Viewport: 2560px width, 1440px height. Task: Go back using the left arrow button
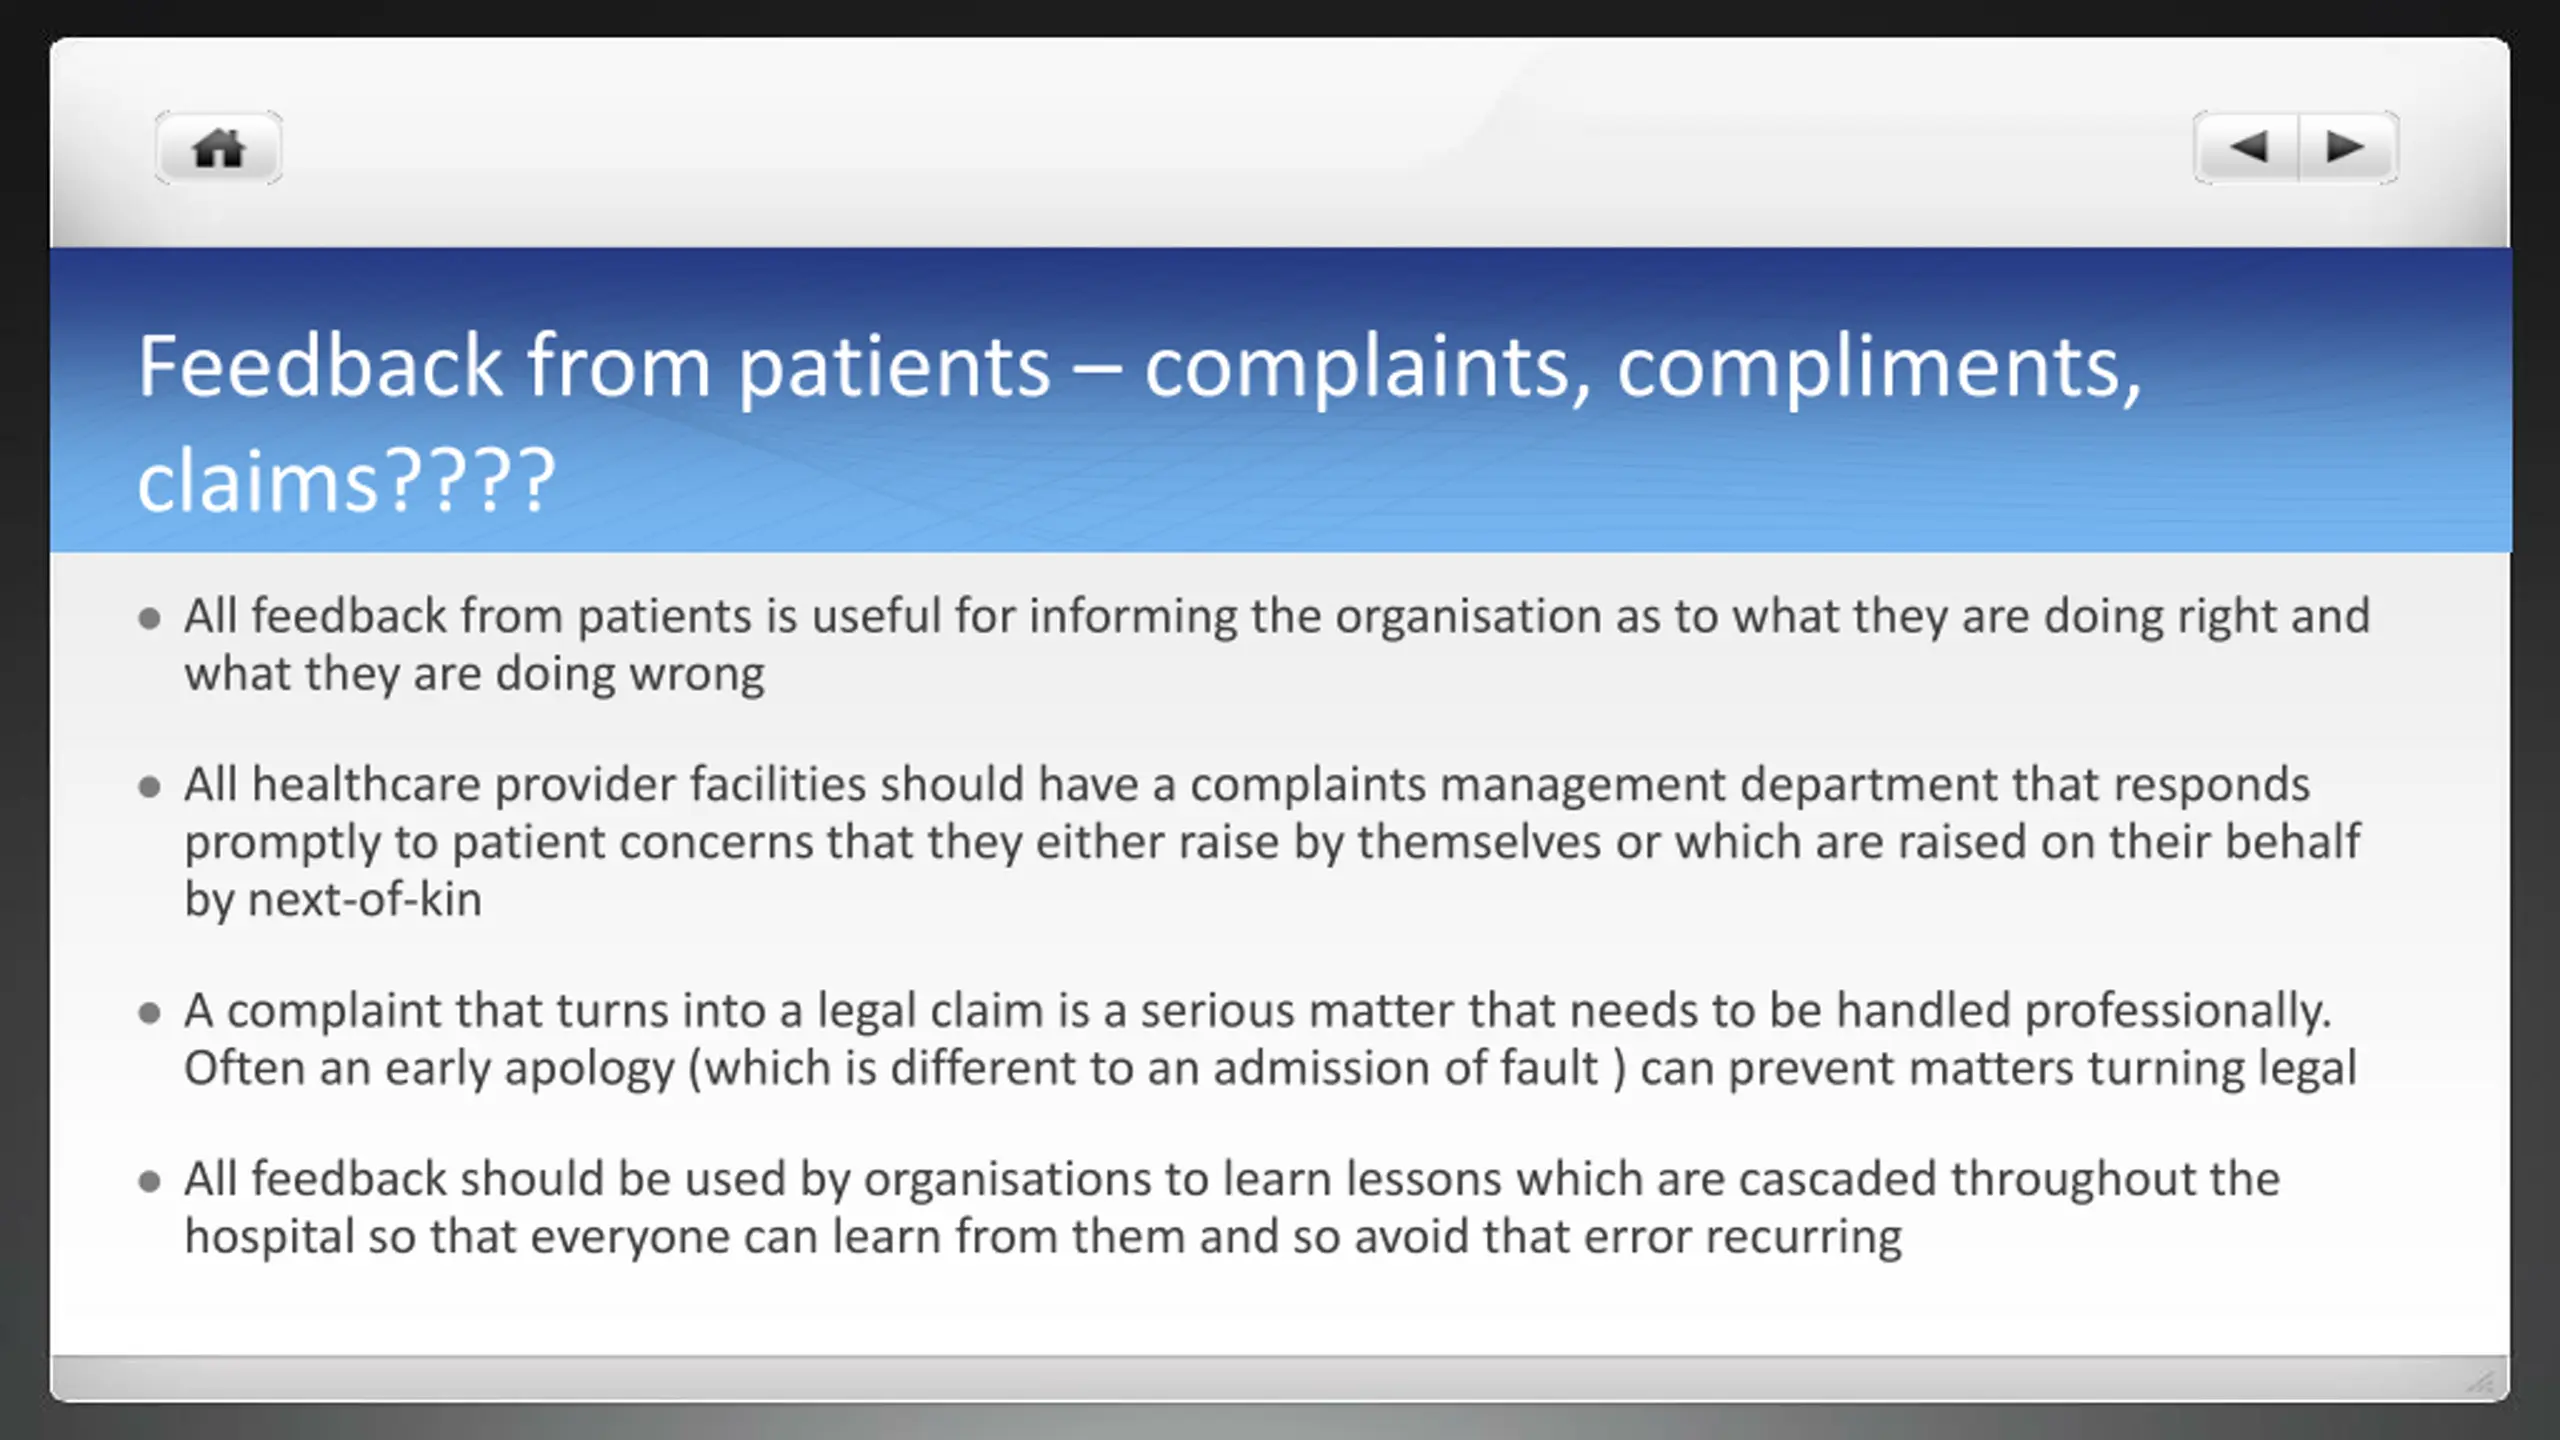coord(2246,148)
